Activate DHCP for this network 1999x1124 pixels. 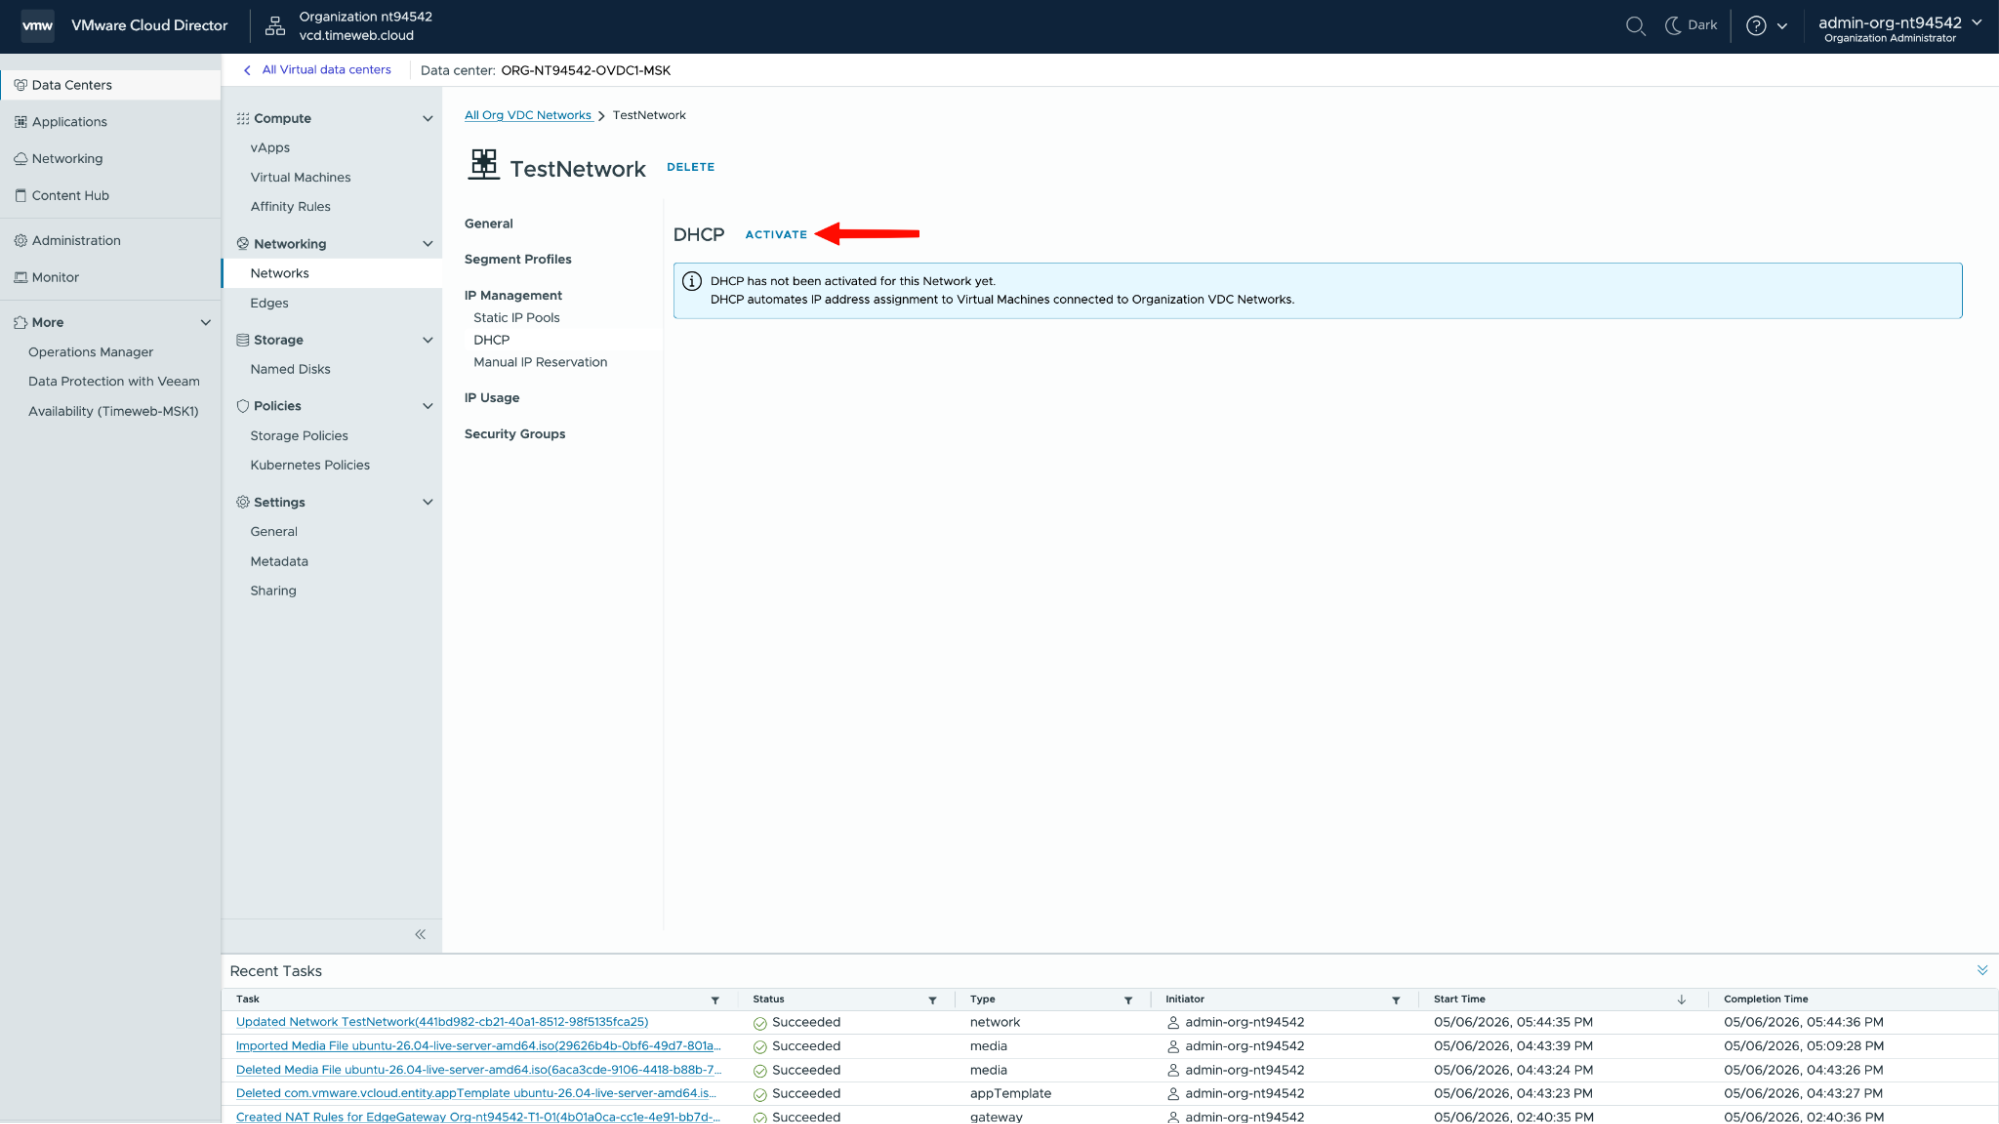776,235
